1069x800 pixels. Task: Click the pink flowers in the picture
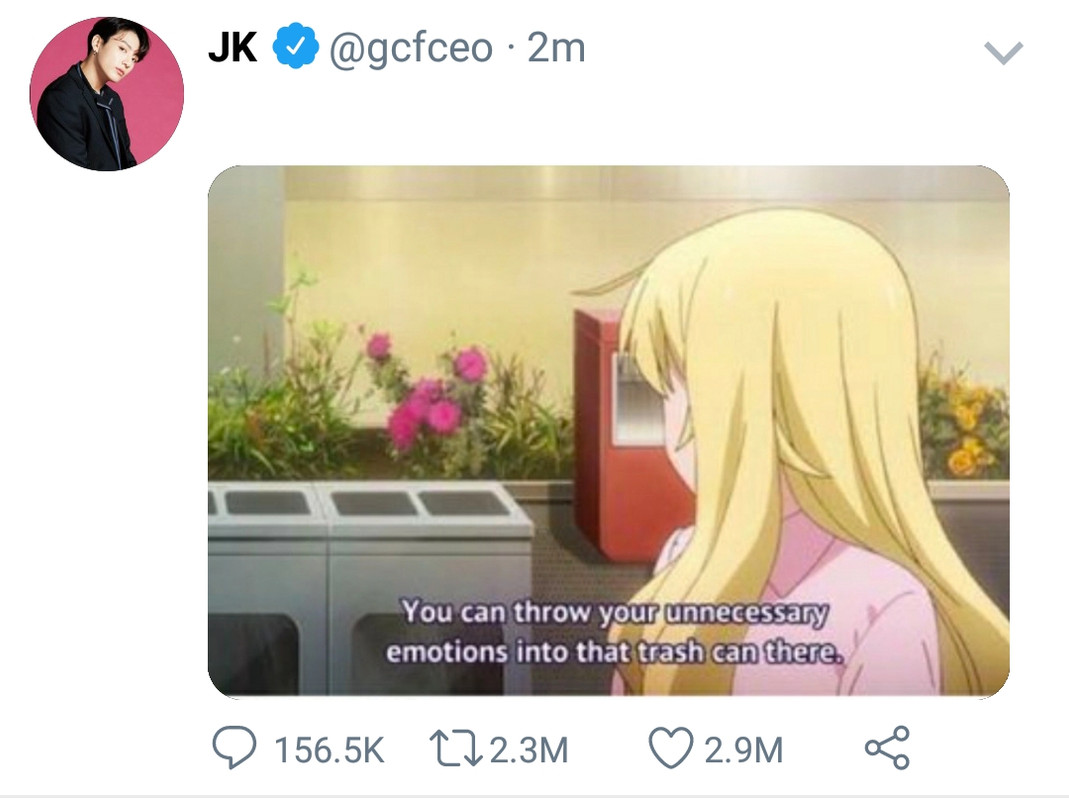(x=432, y=396)
